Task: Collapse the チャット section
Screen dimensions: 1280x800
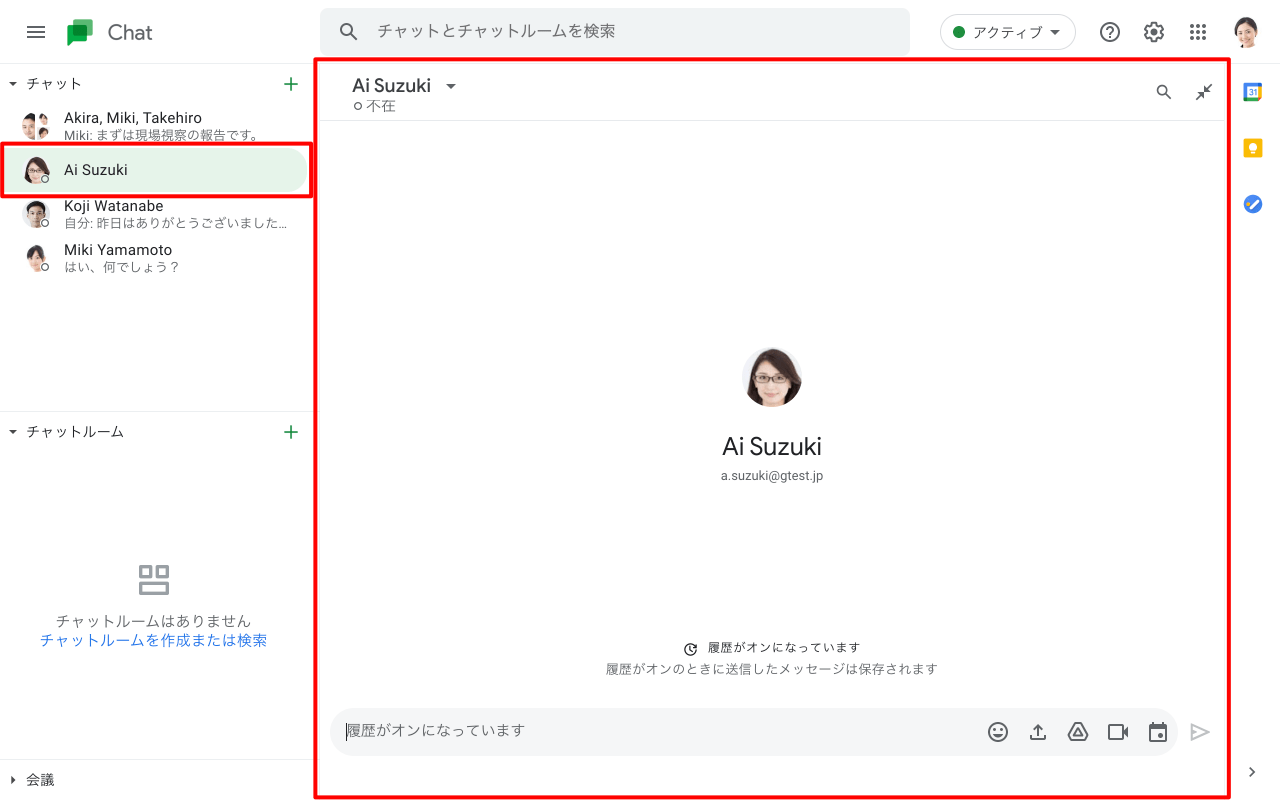Action: click(x=13, y=84)
